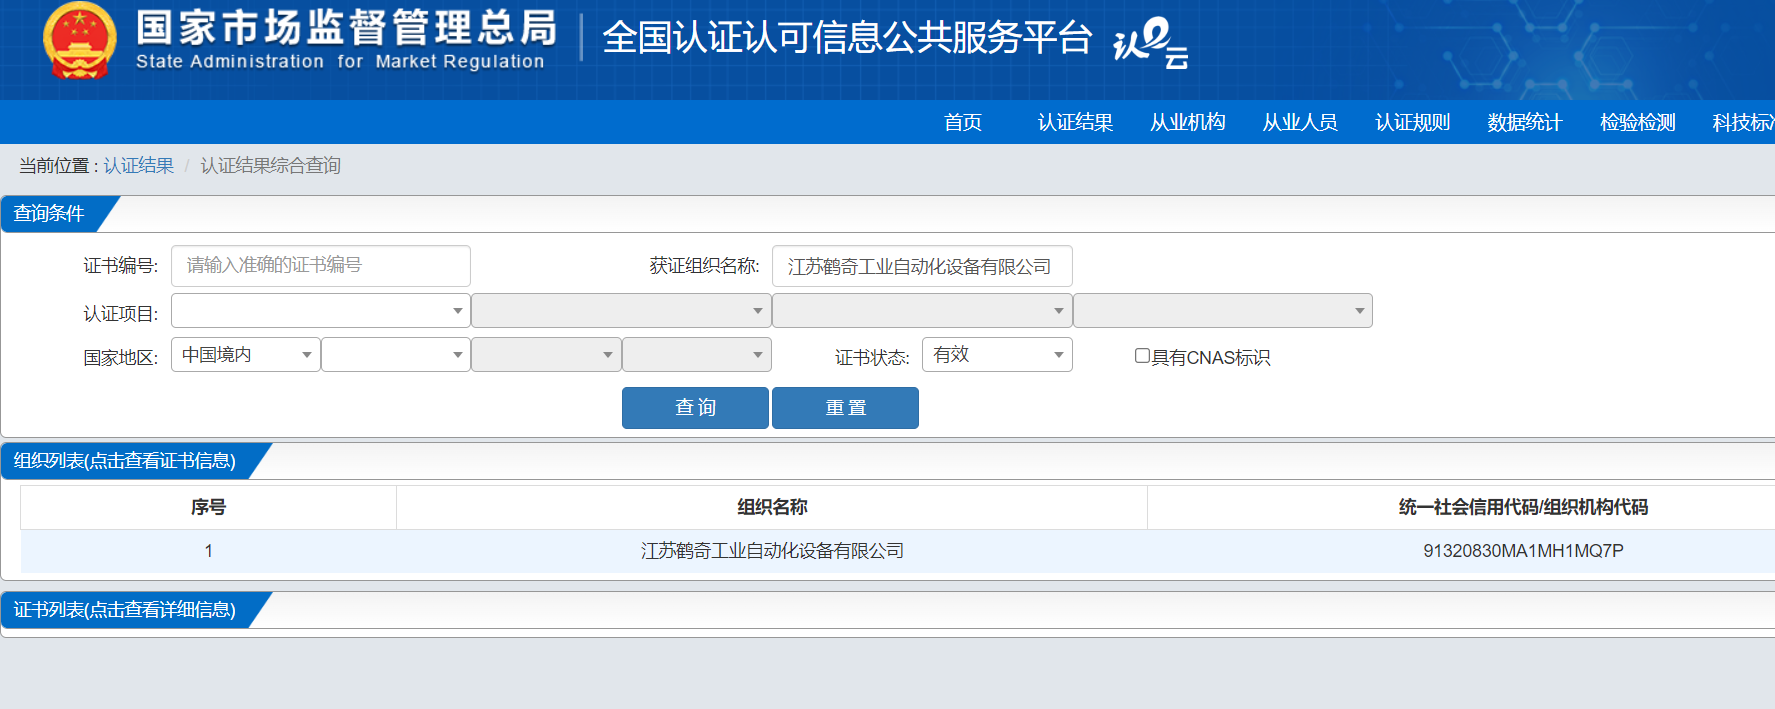Viewport: 1775px width, 709px height.
Task: Click the 证书列表 section tab
Action: 125,610
